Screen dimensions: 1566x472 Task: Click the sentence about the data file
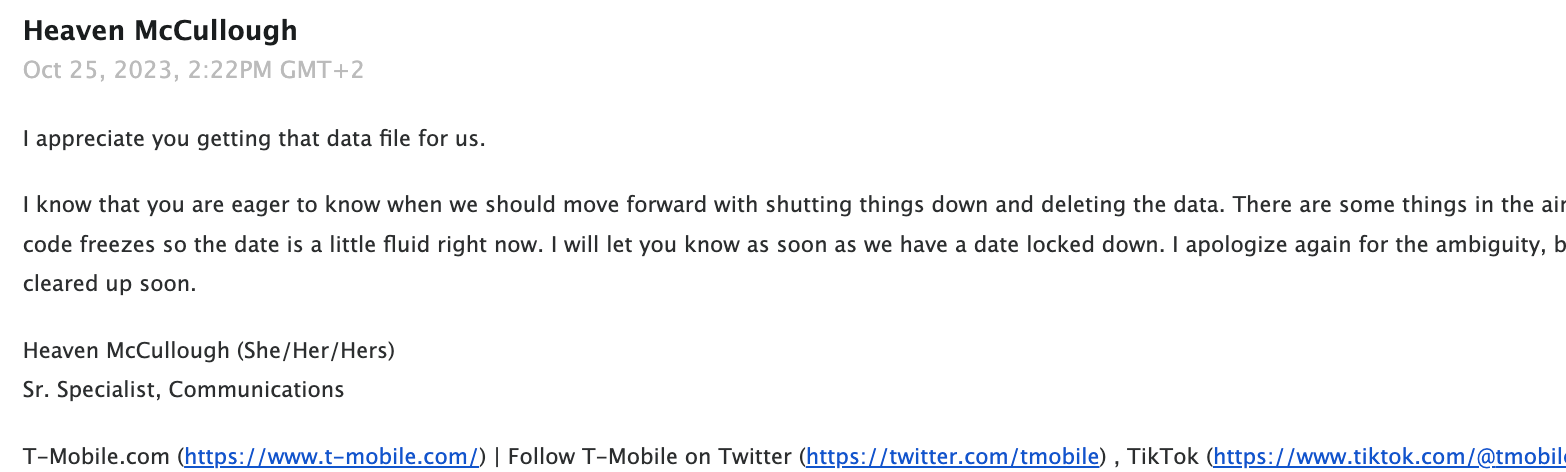point(254,139)
